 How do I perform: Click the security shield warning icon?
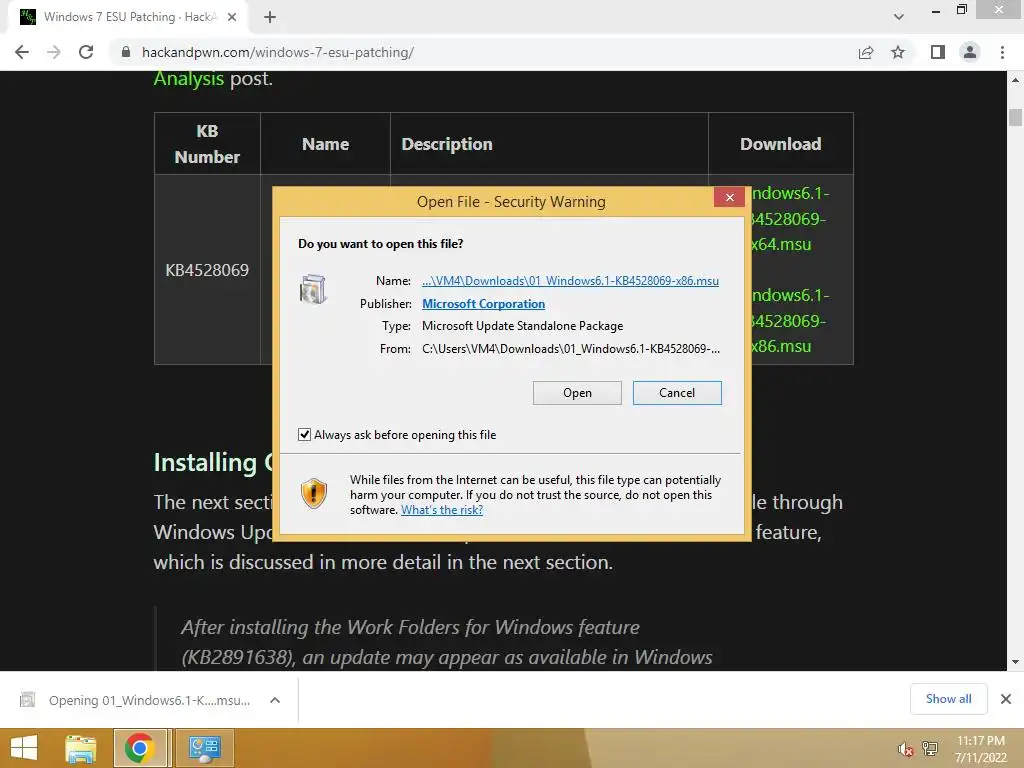313,494
